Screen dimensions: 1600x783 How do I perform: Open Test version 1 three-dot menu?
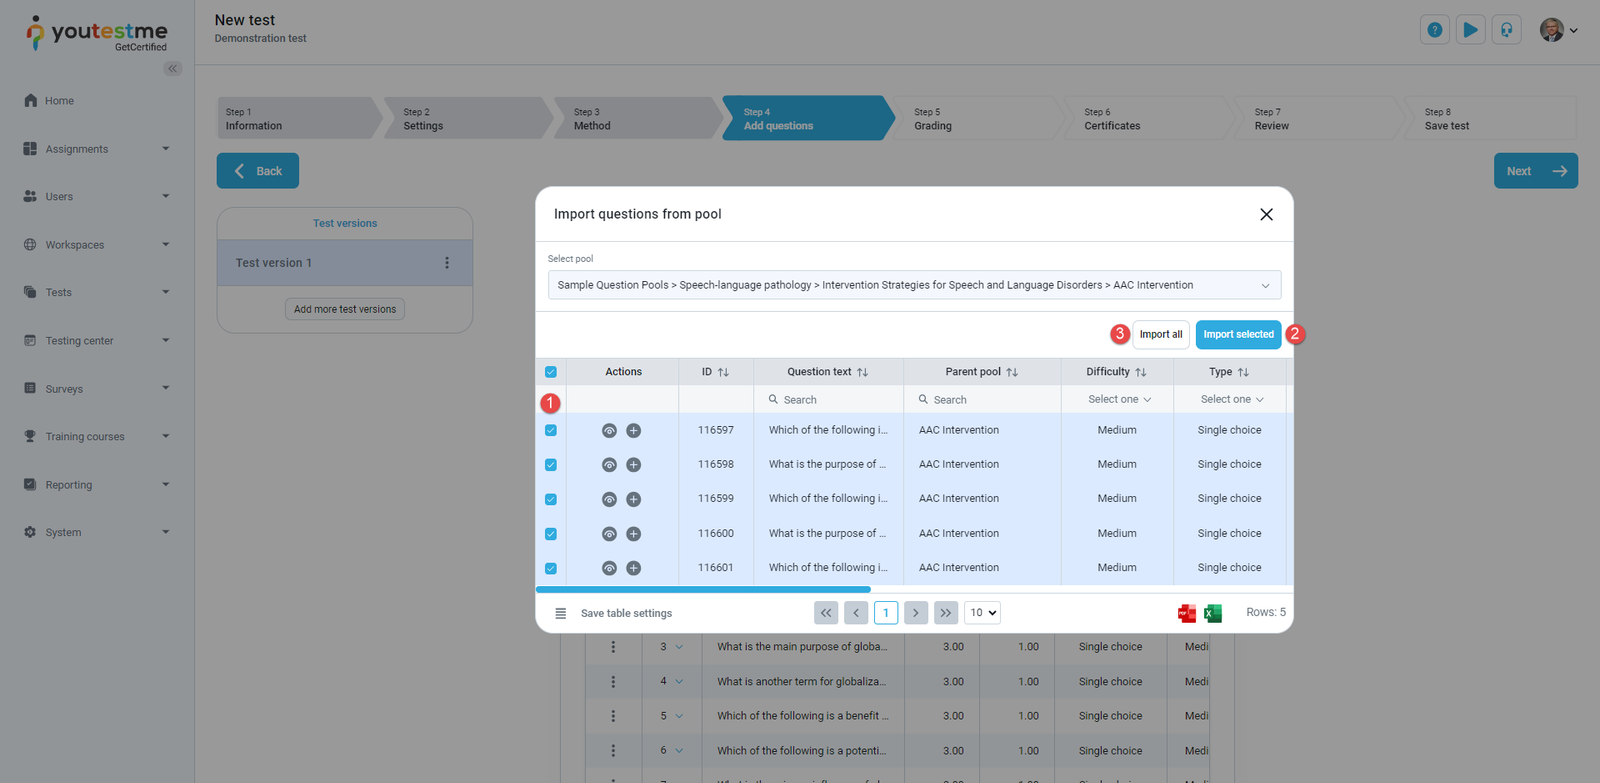pos(447,263)
